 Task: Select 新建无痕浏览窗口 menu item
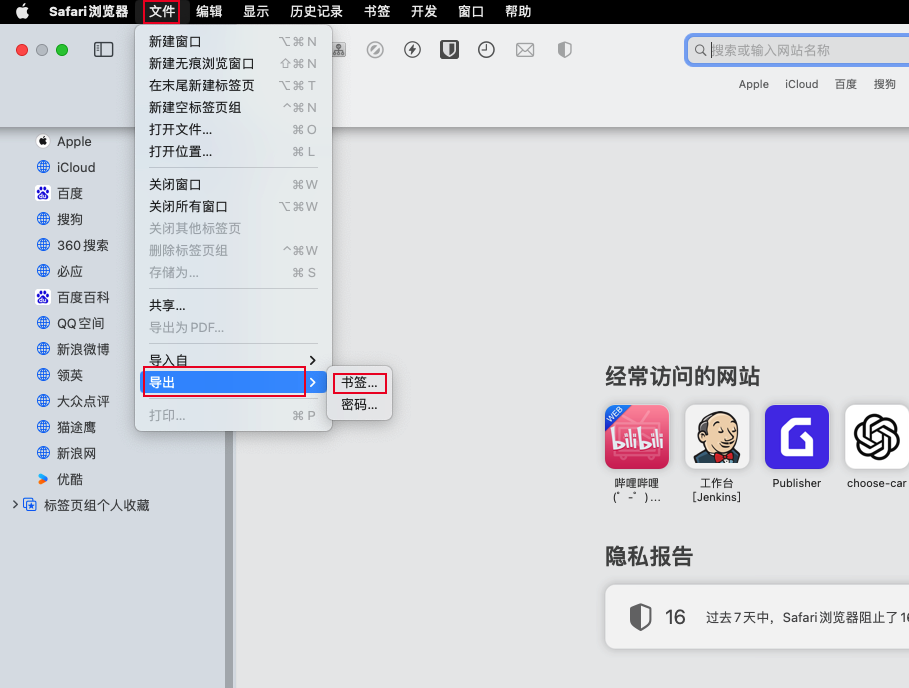201,63
